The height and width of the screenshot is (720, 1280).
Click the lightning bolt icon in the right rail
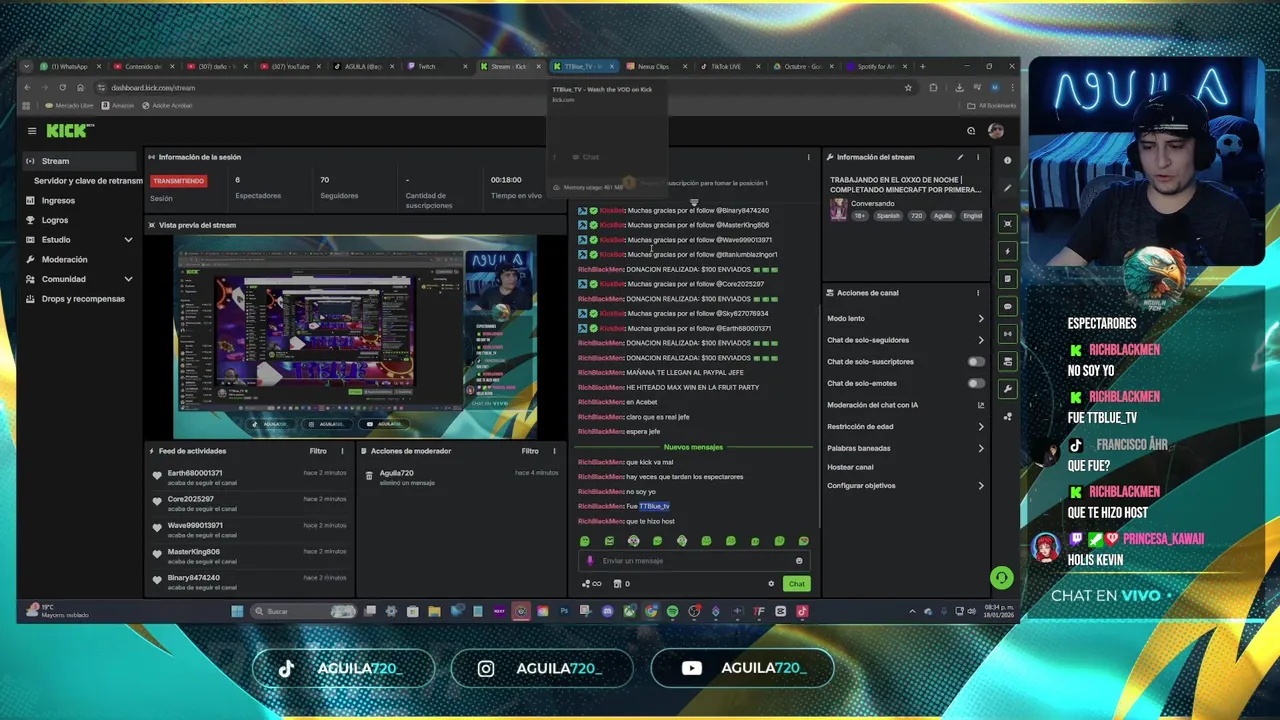(x=1007, y=251)
